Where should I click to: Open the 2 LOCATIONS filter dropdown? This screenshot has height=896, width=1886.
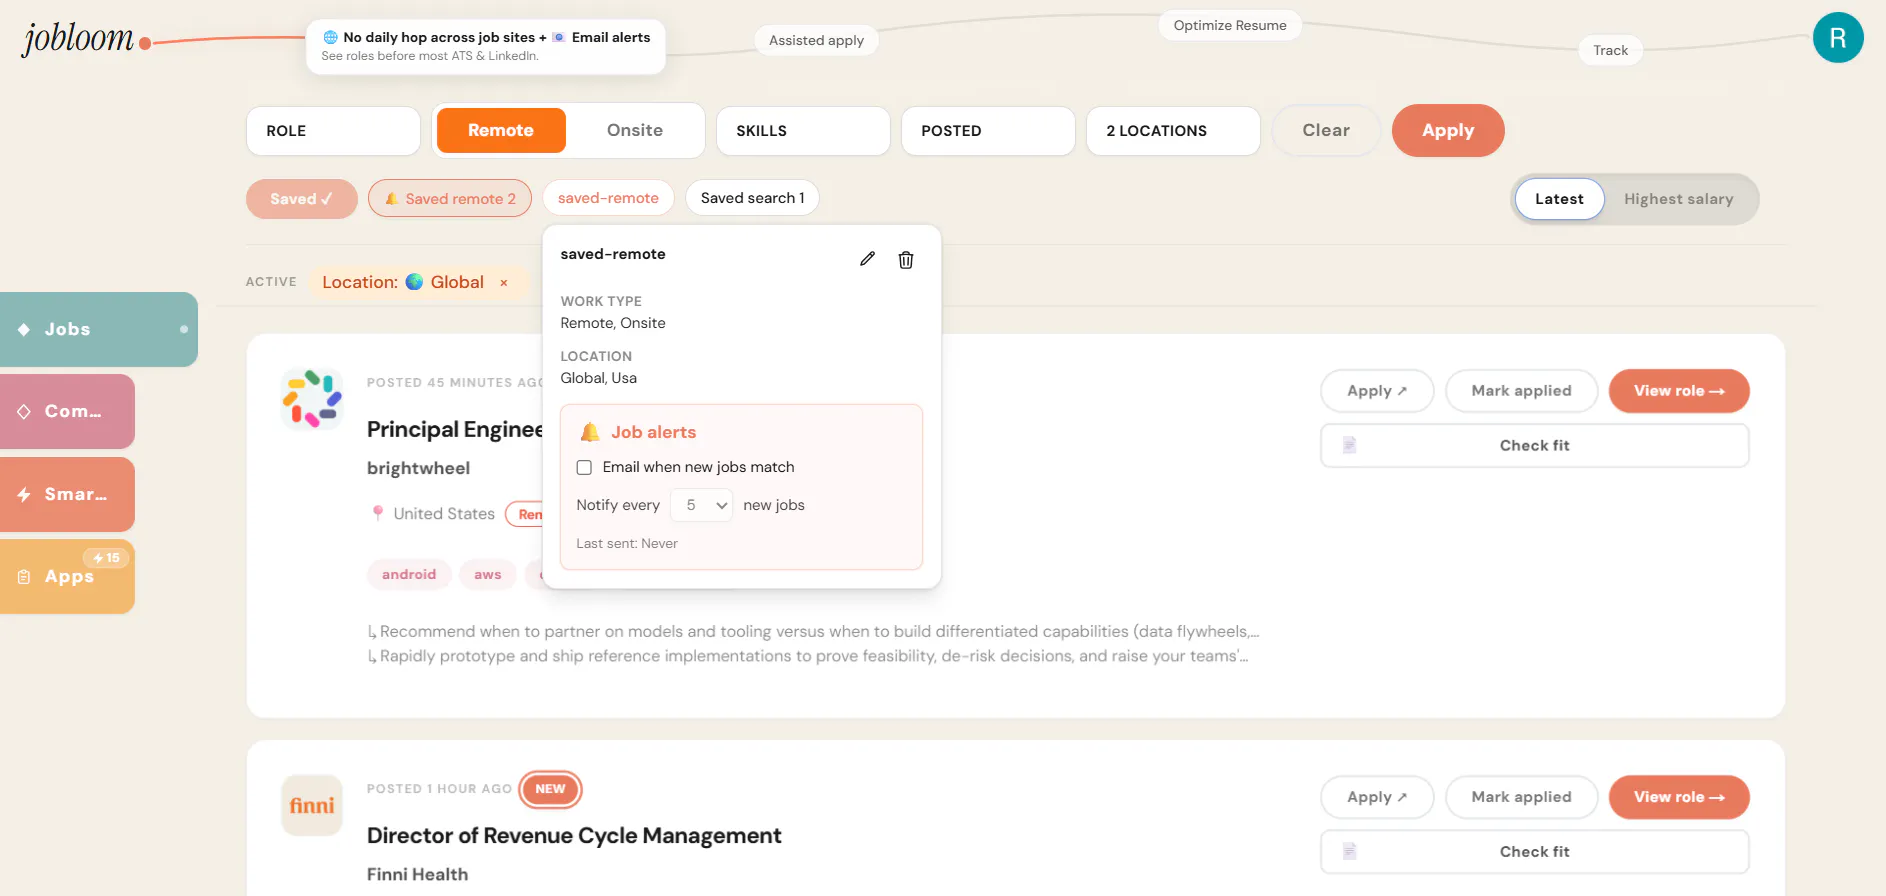1173,131
